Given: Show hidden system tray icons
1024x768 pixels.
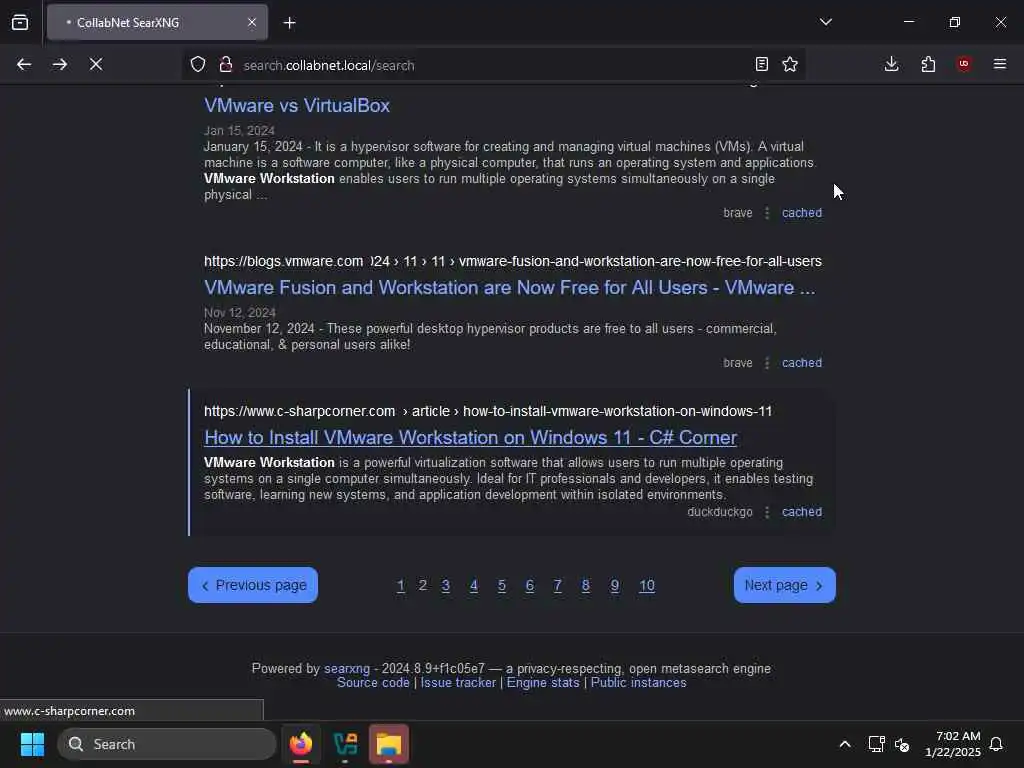Looking at the screenshot, I should [844, 744].
